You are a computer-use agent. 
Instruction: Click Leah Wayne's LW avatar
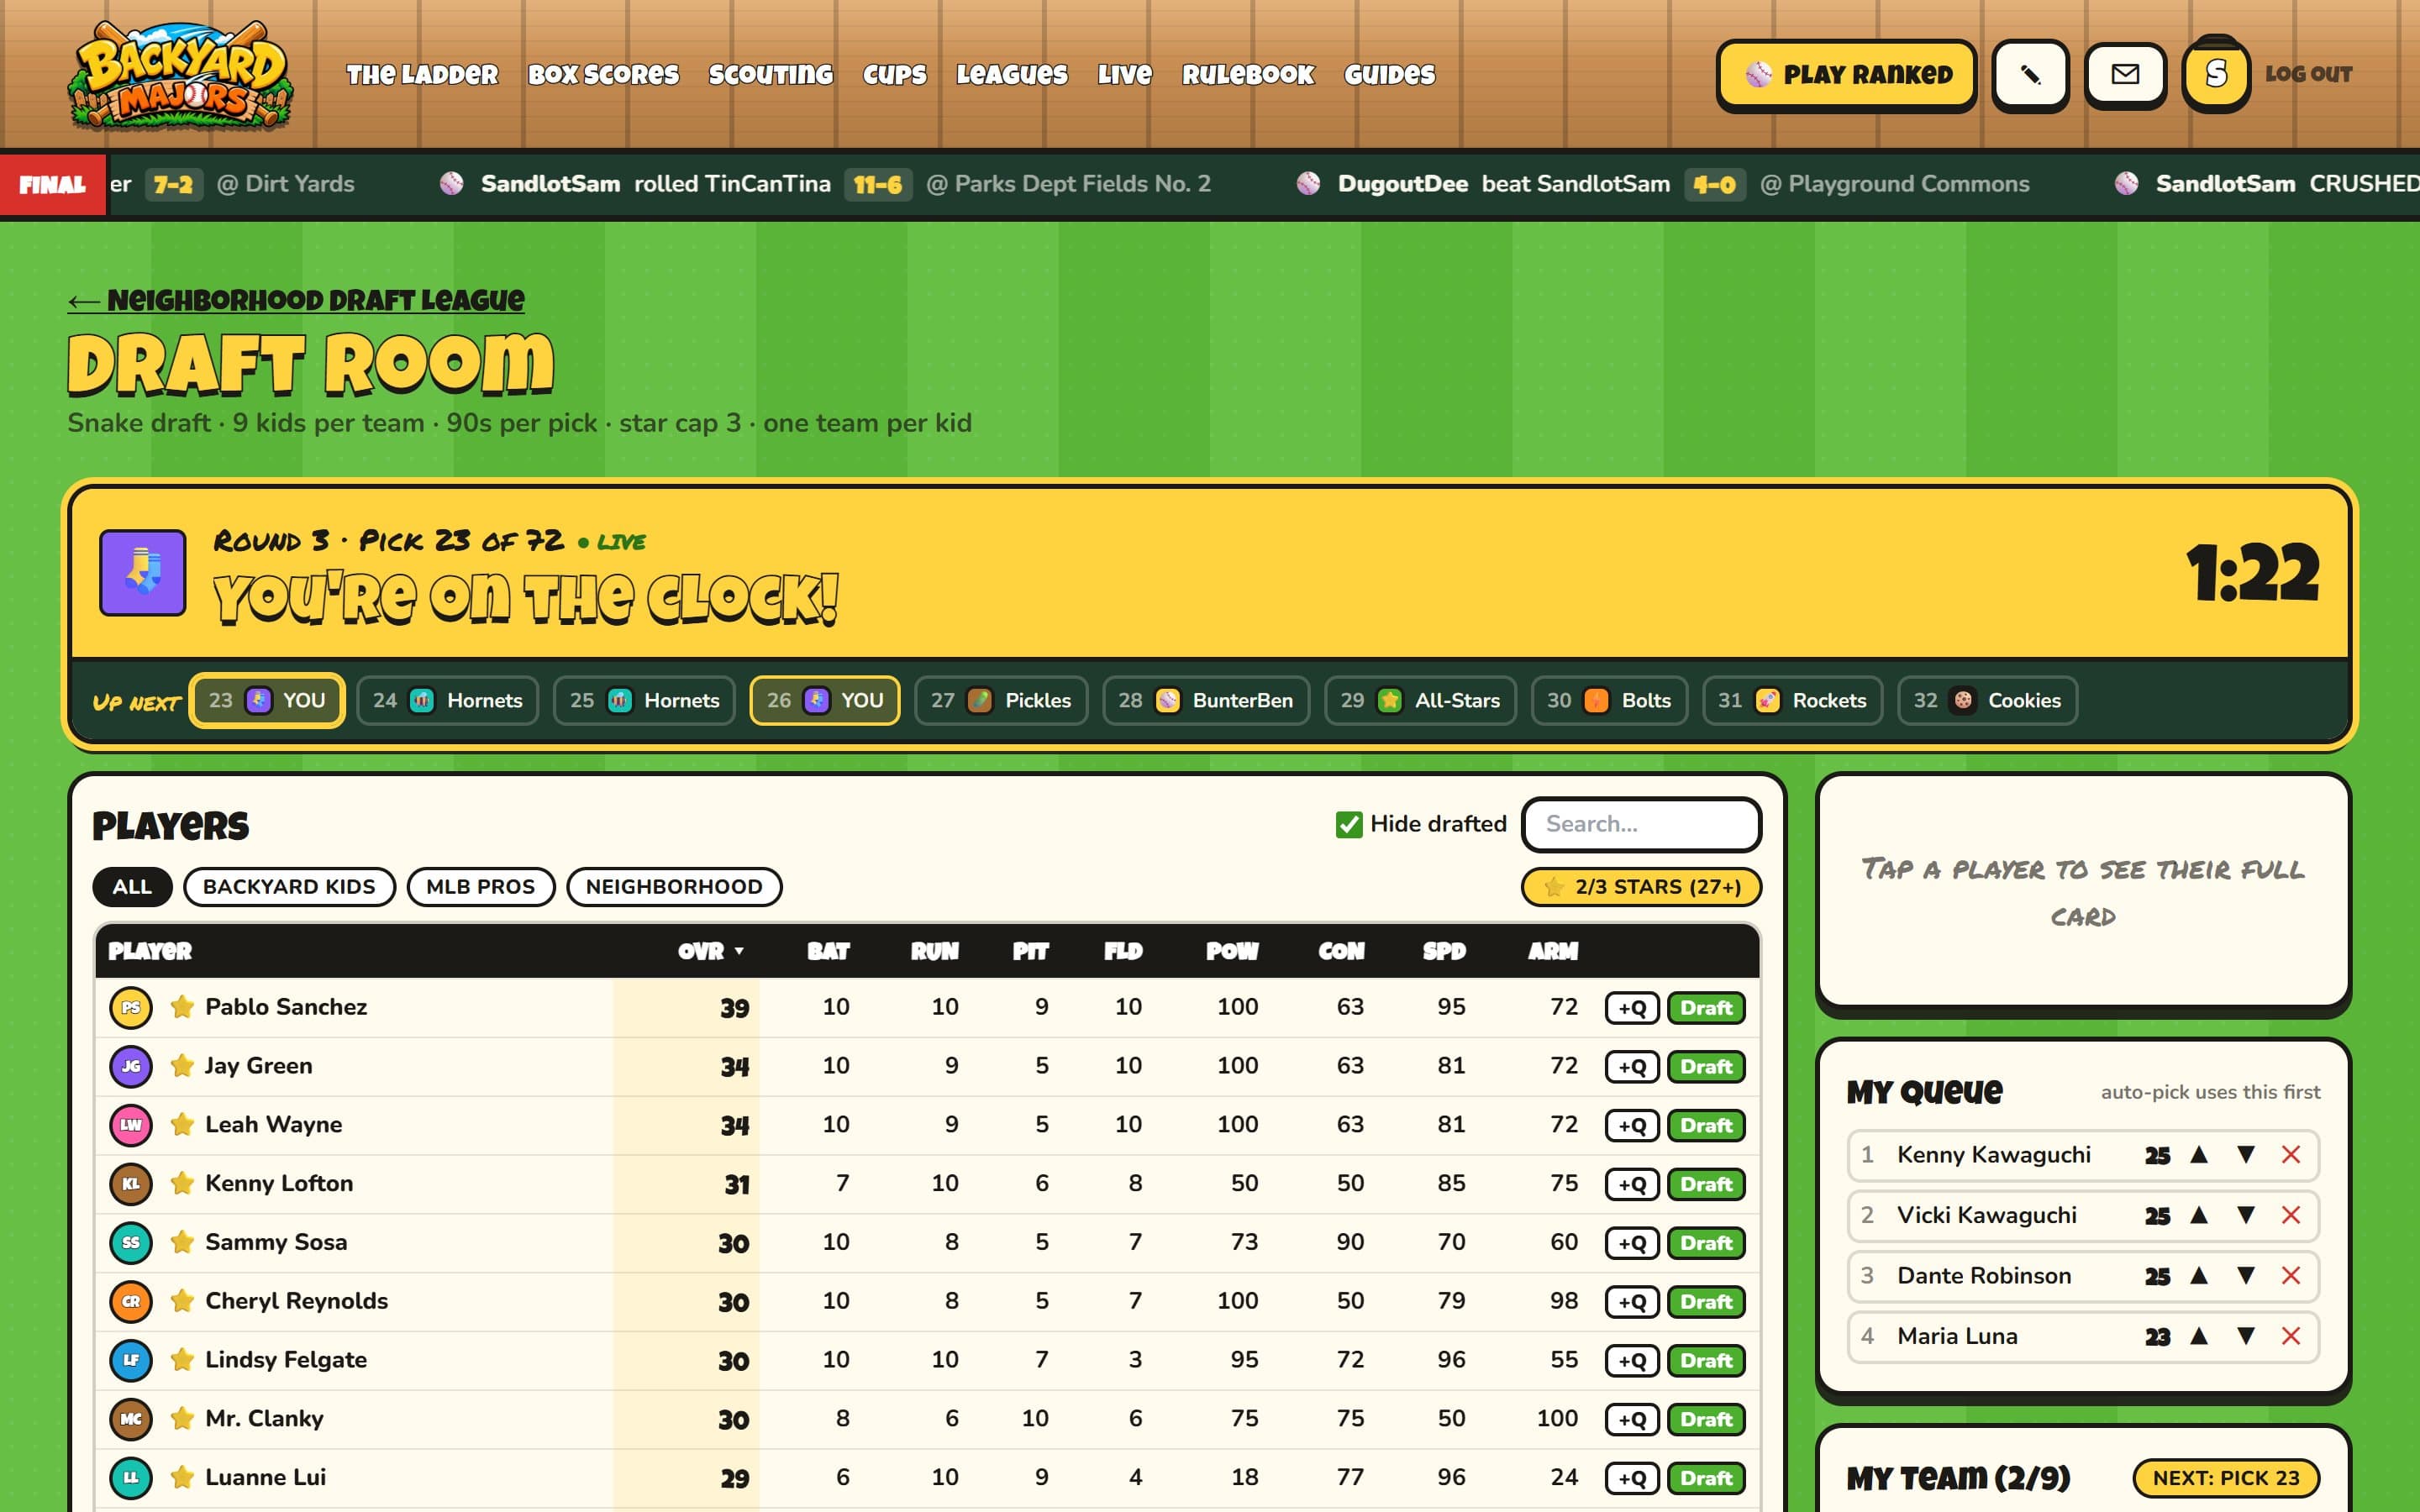[131, 1125]
